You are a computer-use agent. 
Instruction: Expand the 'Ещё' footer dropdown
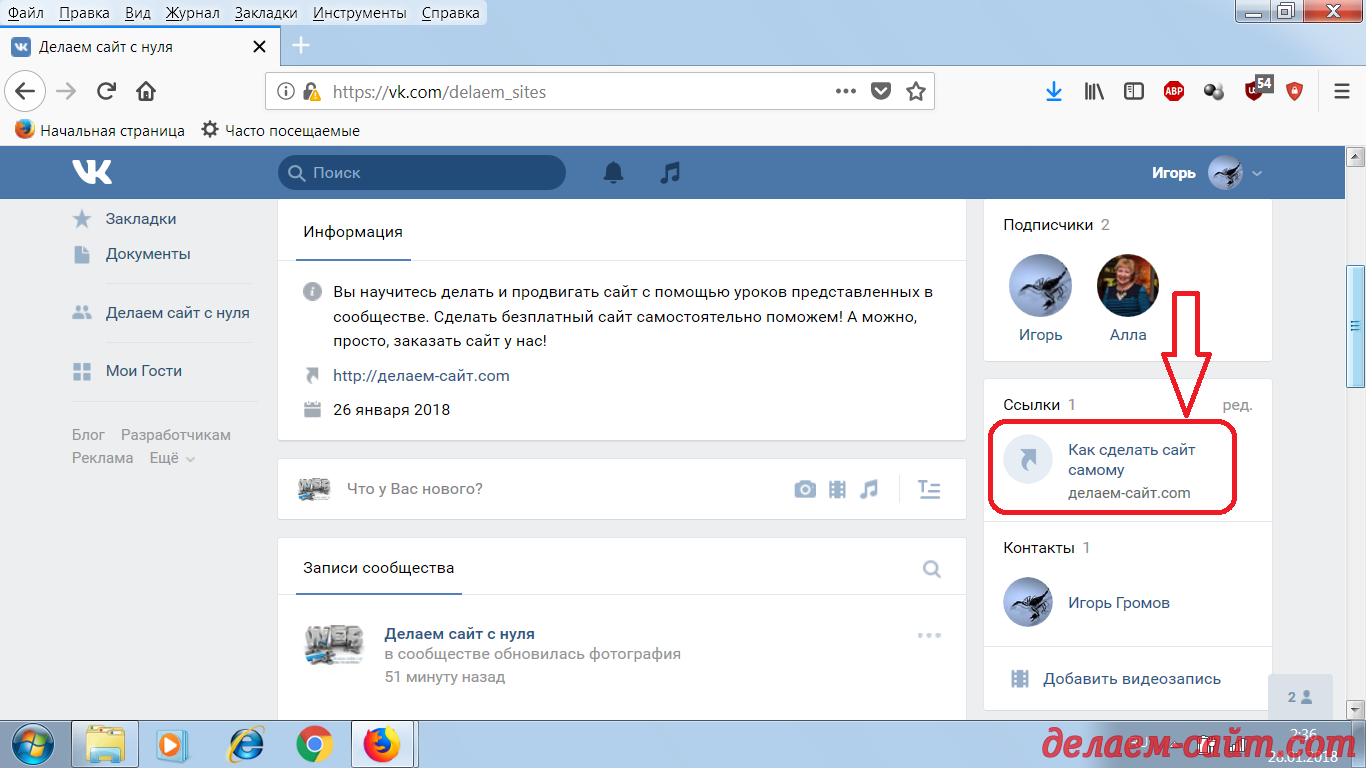click(x=173, y=458)
